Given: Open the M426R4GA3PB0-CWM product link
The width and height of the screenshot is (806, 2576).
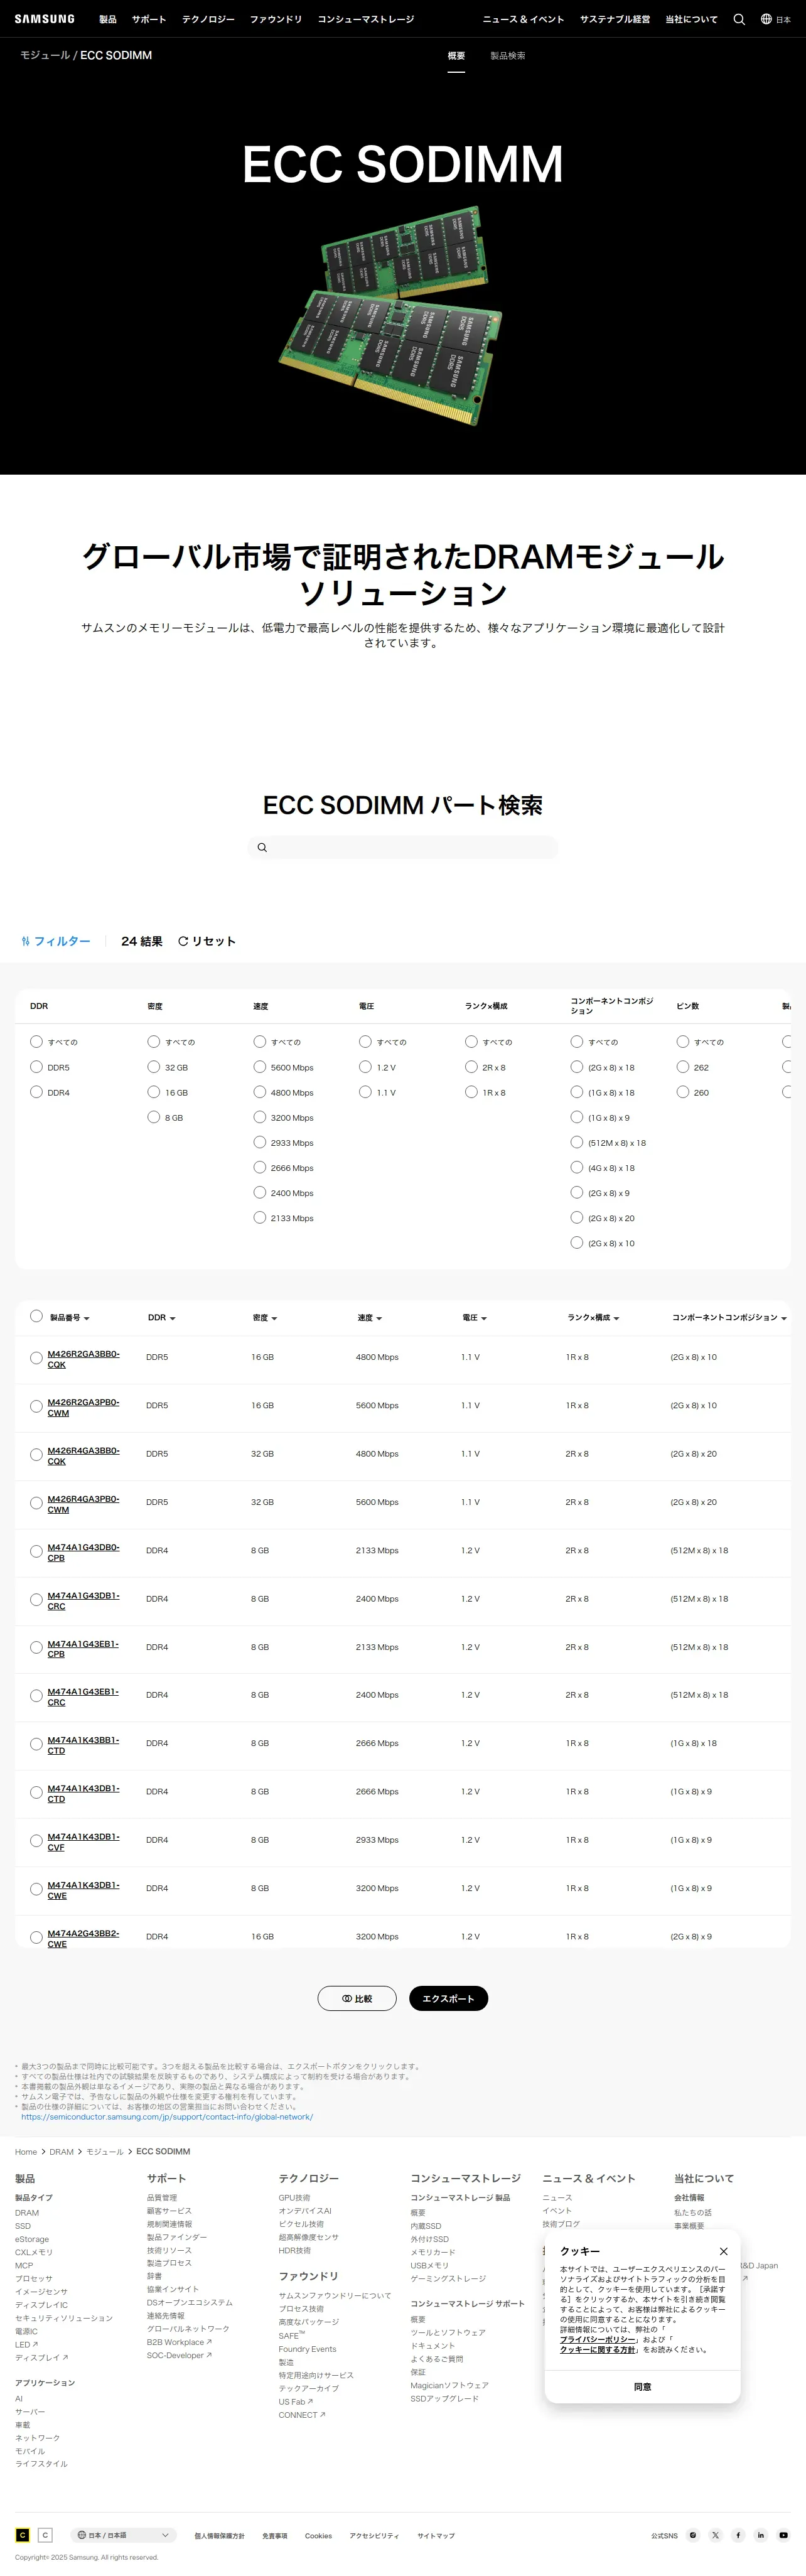Looking at the screenshot, I should coord(84,1504).
